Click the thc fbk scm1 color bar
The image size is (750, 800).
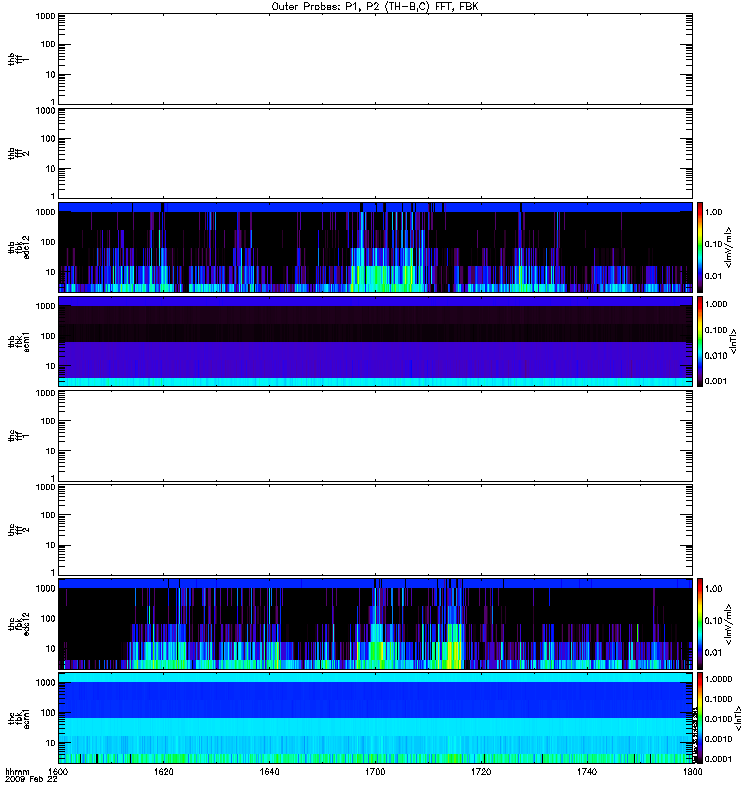pos(700,718)
